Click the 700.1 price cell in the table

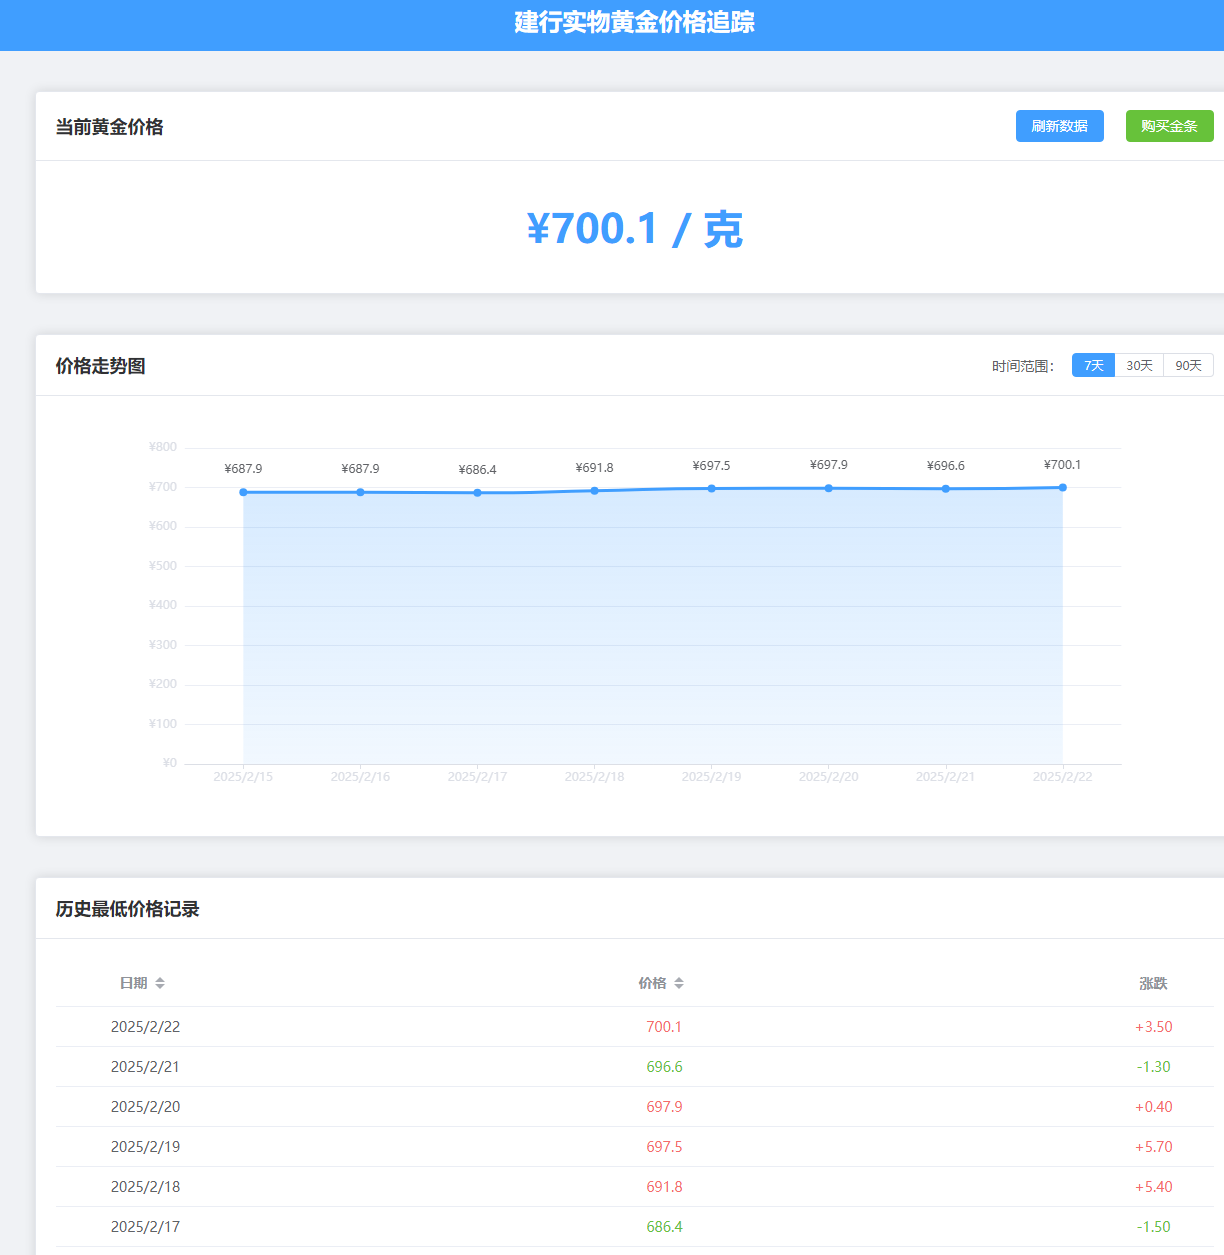coord(664,1027)
